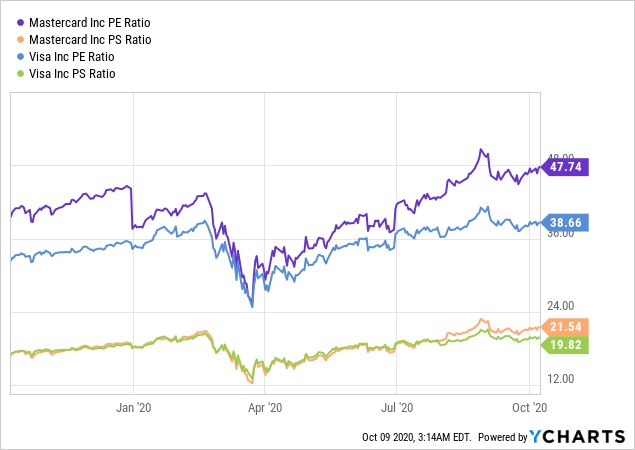Click the Jan '20 x-axis label
Viewport: 635px width, 450px height.
click(x=135, y=407)
